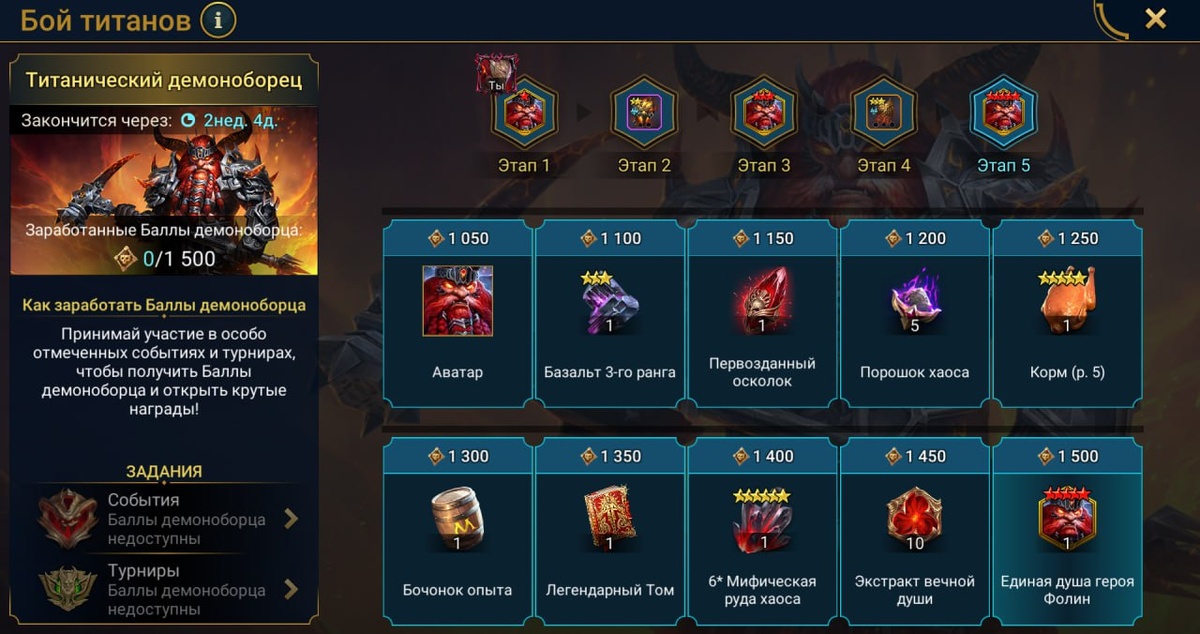Switch to Этап 2 stage
Image resolution: width=1200 pixels, height=634 pixels.
coord(644,112)
